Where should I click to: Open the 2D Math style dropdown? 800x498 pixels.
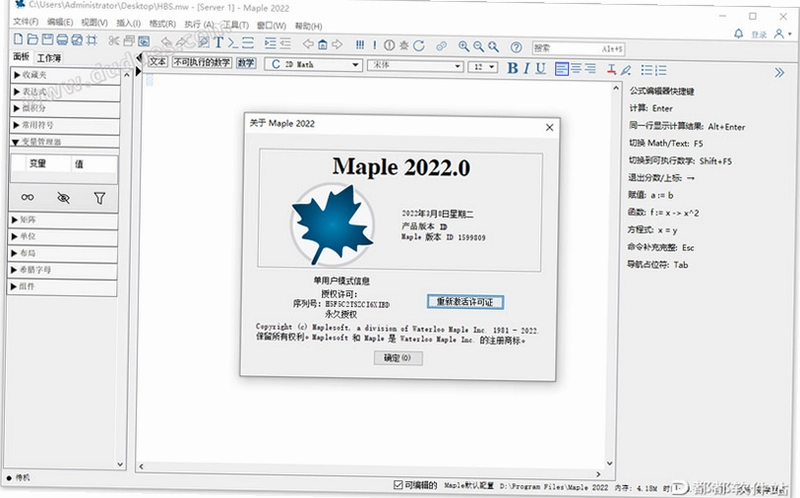point(355,65)
